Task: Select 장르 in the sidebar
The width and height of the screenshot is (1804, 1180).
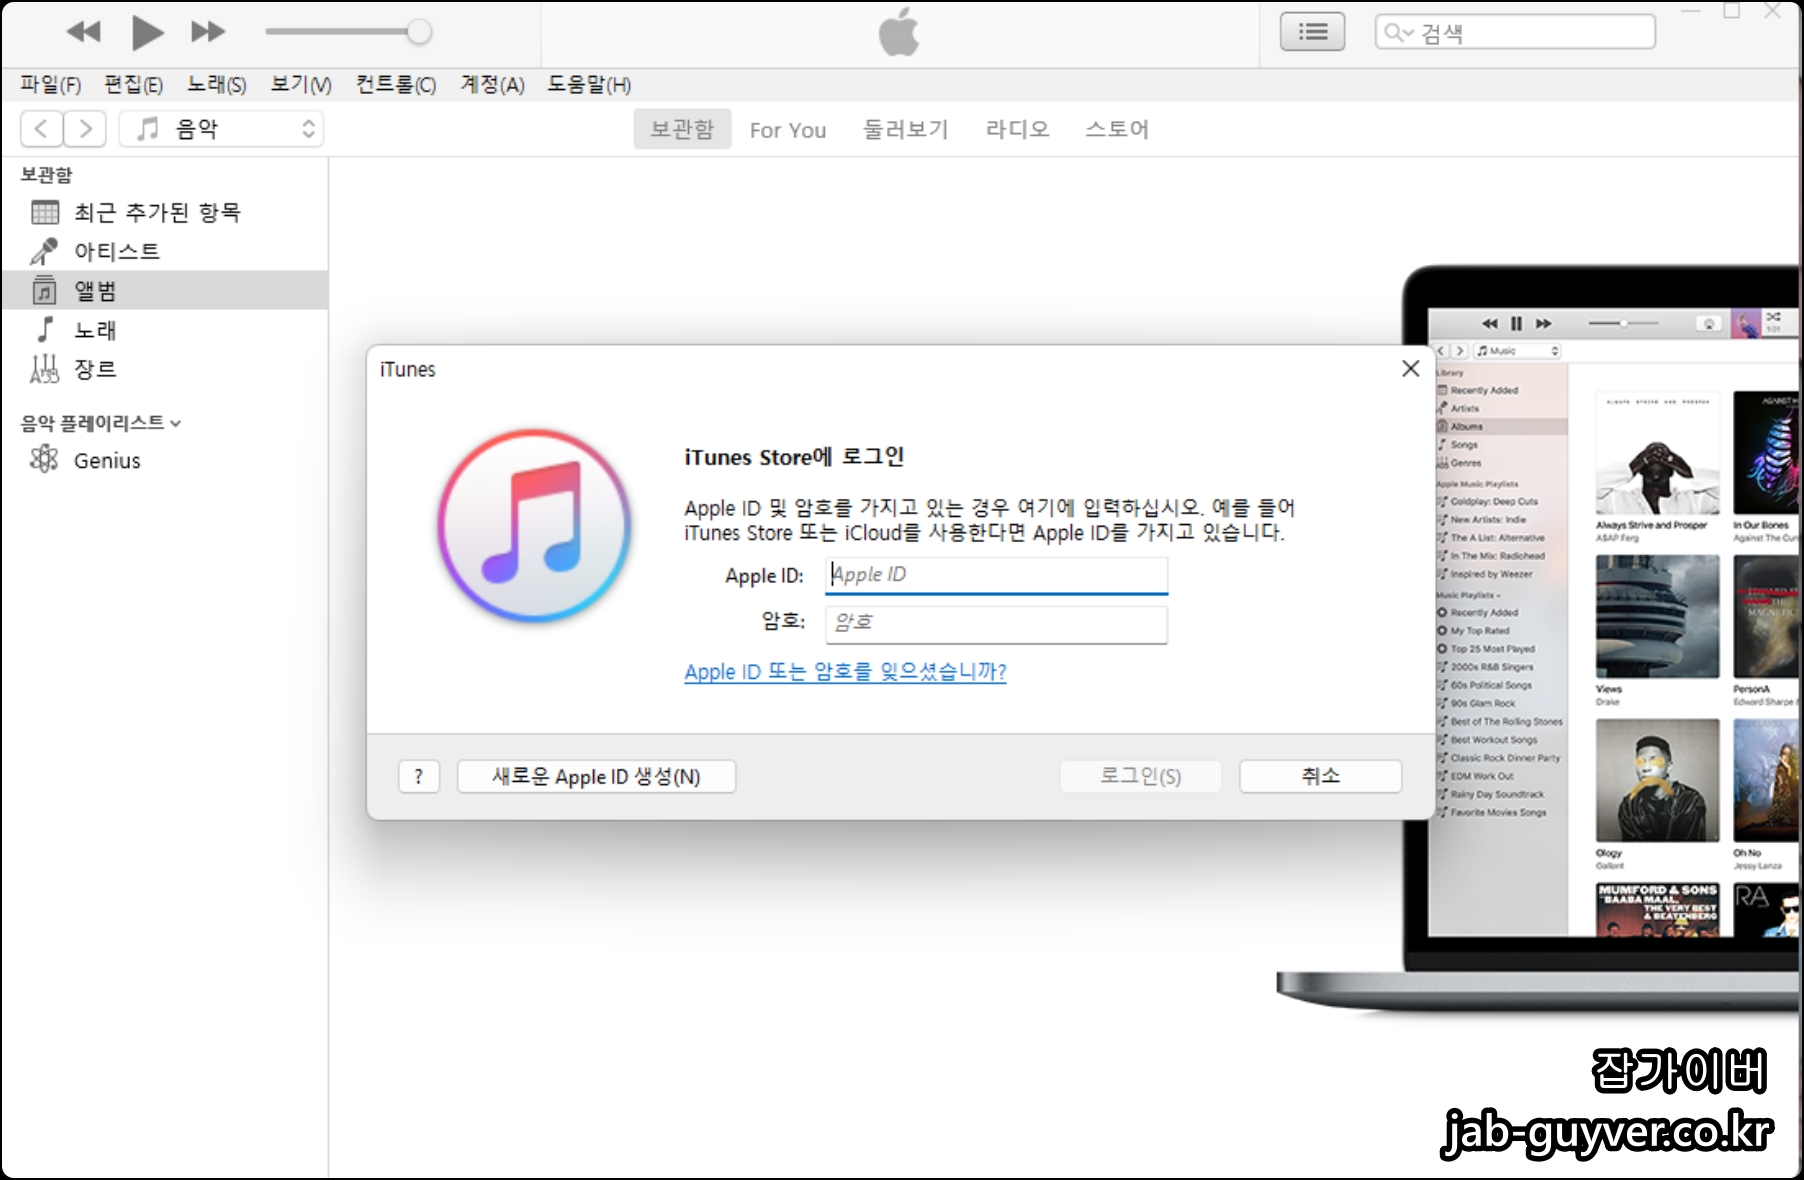Action: [x=165, y=369]
